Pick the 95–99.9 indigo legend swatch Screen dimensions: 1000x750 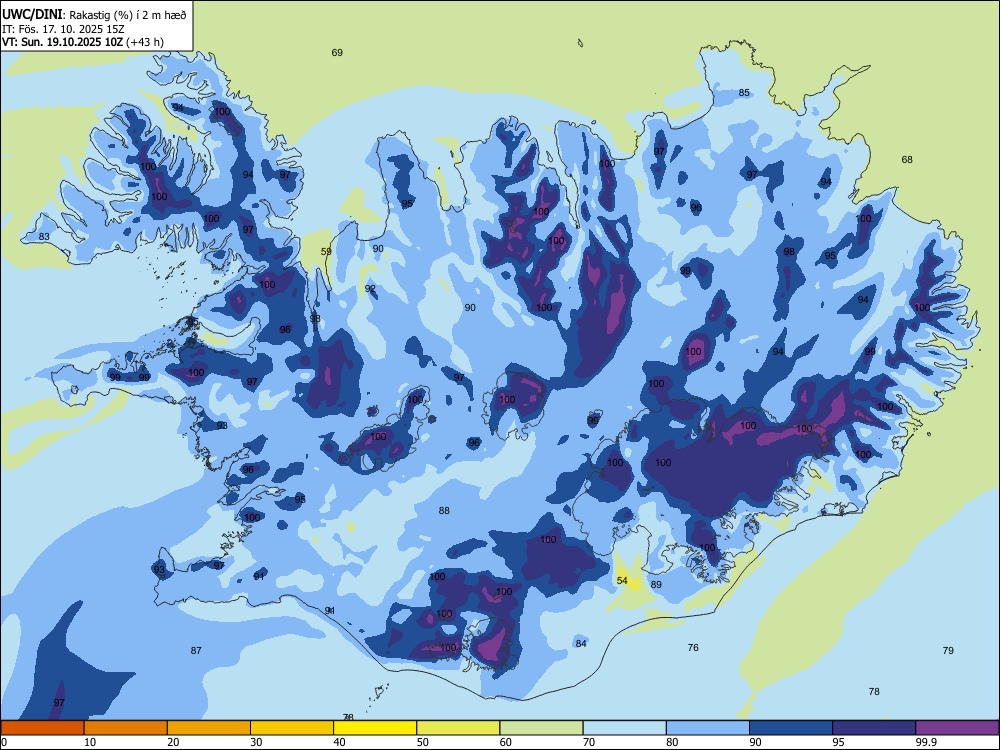[874, 728]
